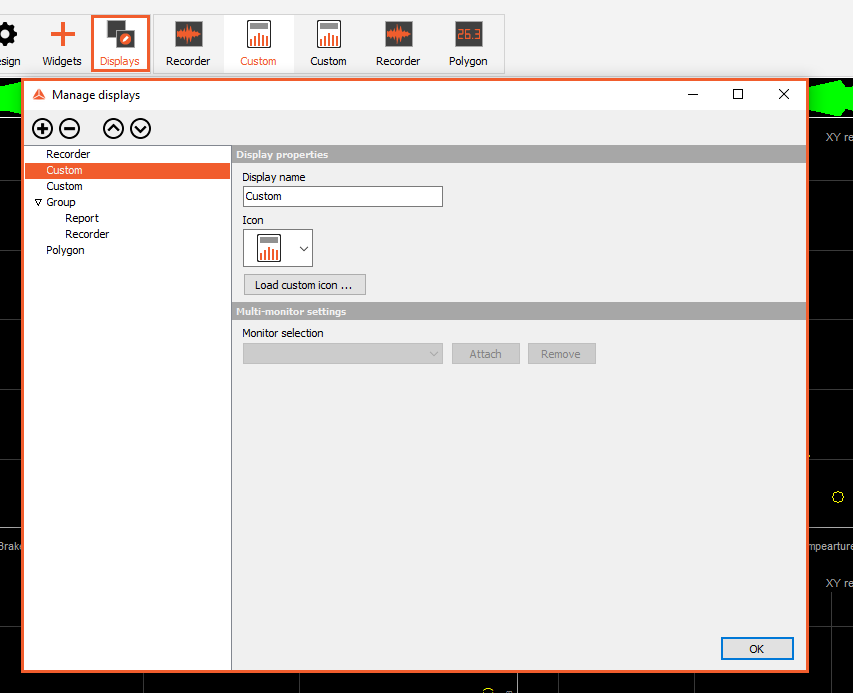
Task: Confirm with the OK button
Action: tap(757, 648)
